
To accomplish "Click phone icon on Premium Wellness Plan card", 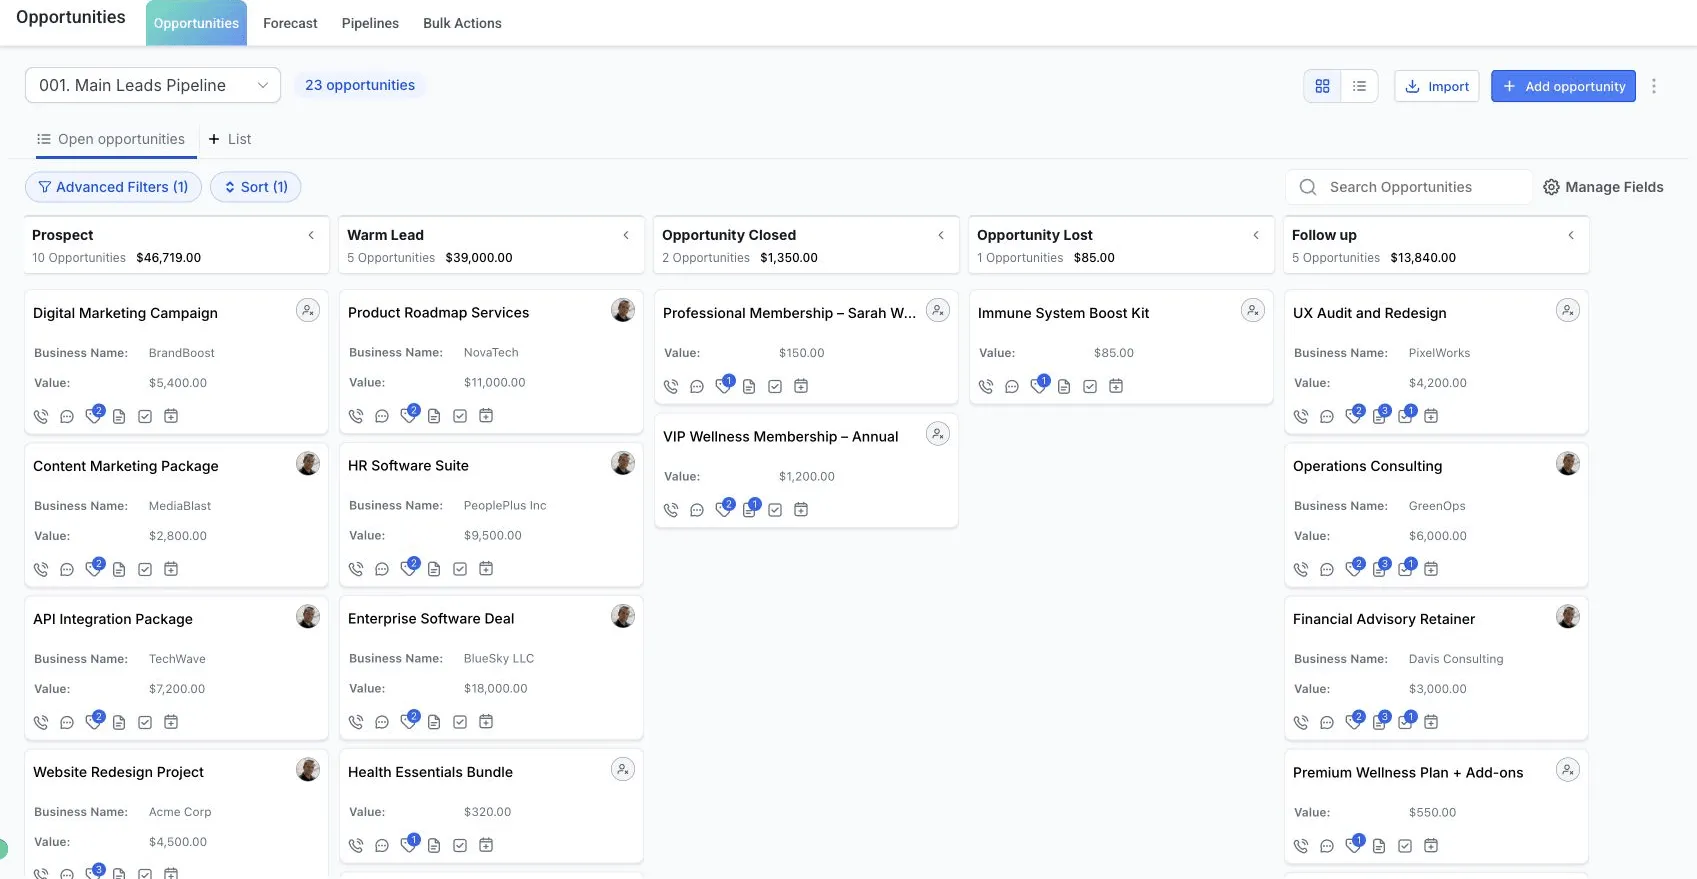I will pyautogui.click(x=1301, y=846).
